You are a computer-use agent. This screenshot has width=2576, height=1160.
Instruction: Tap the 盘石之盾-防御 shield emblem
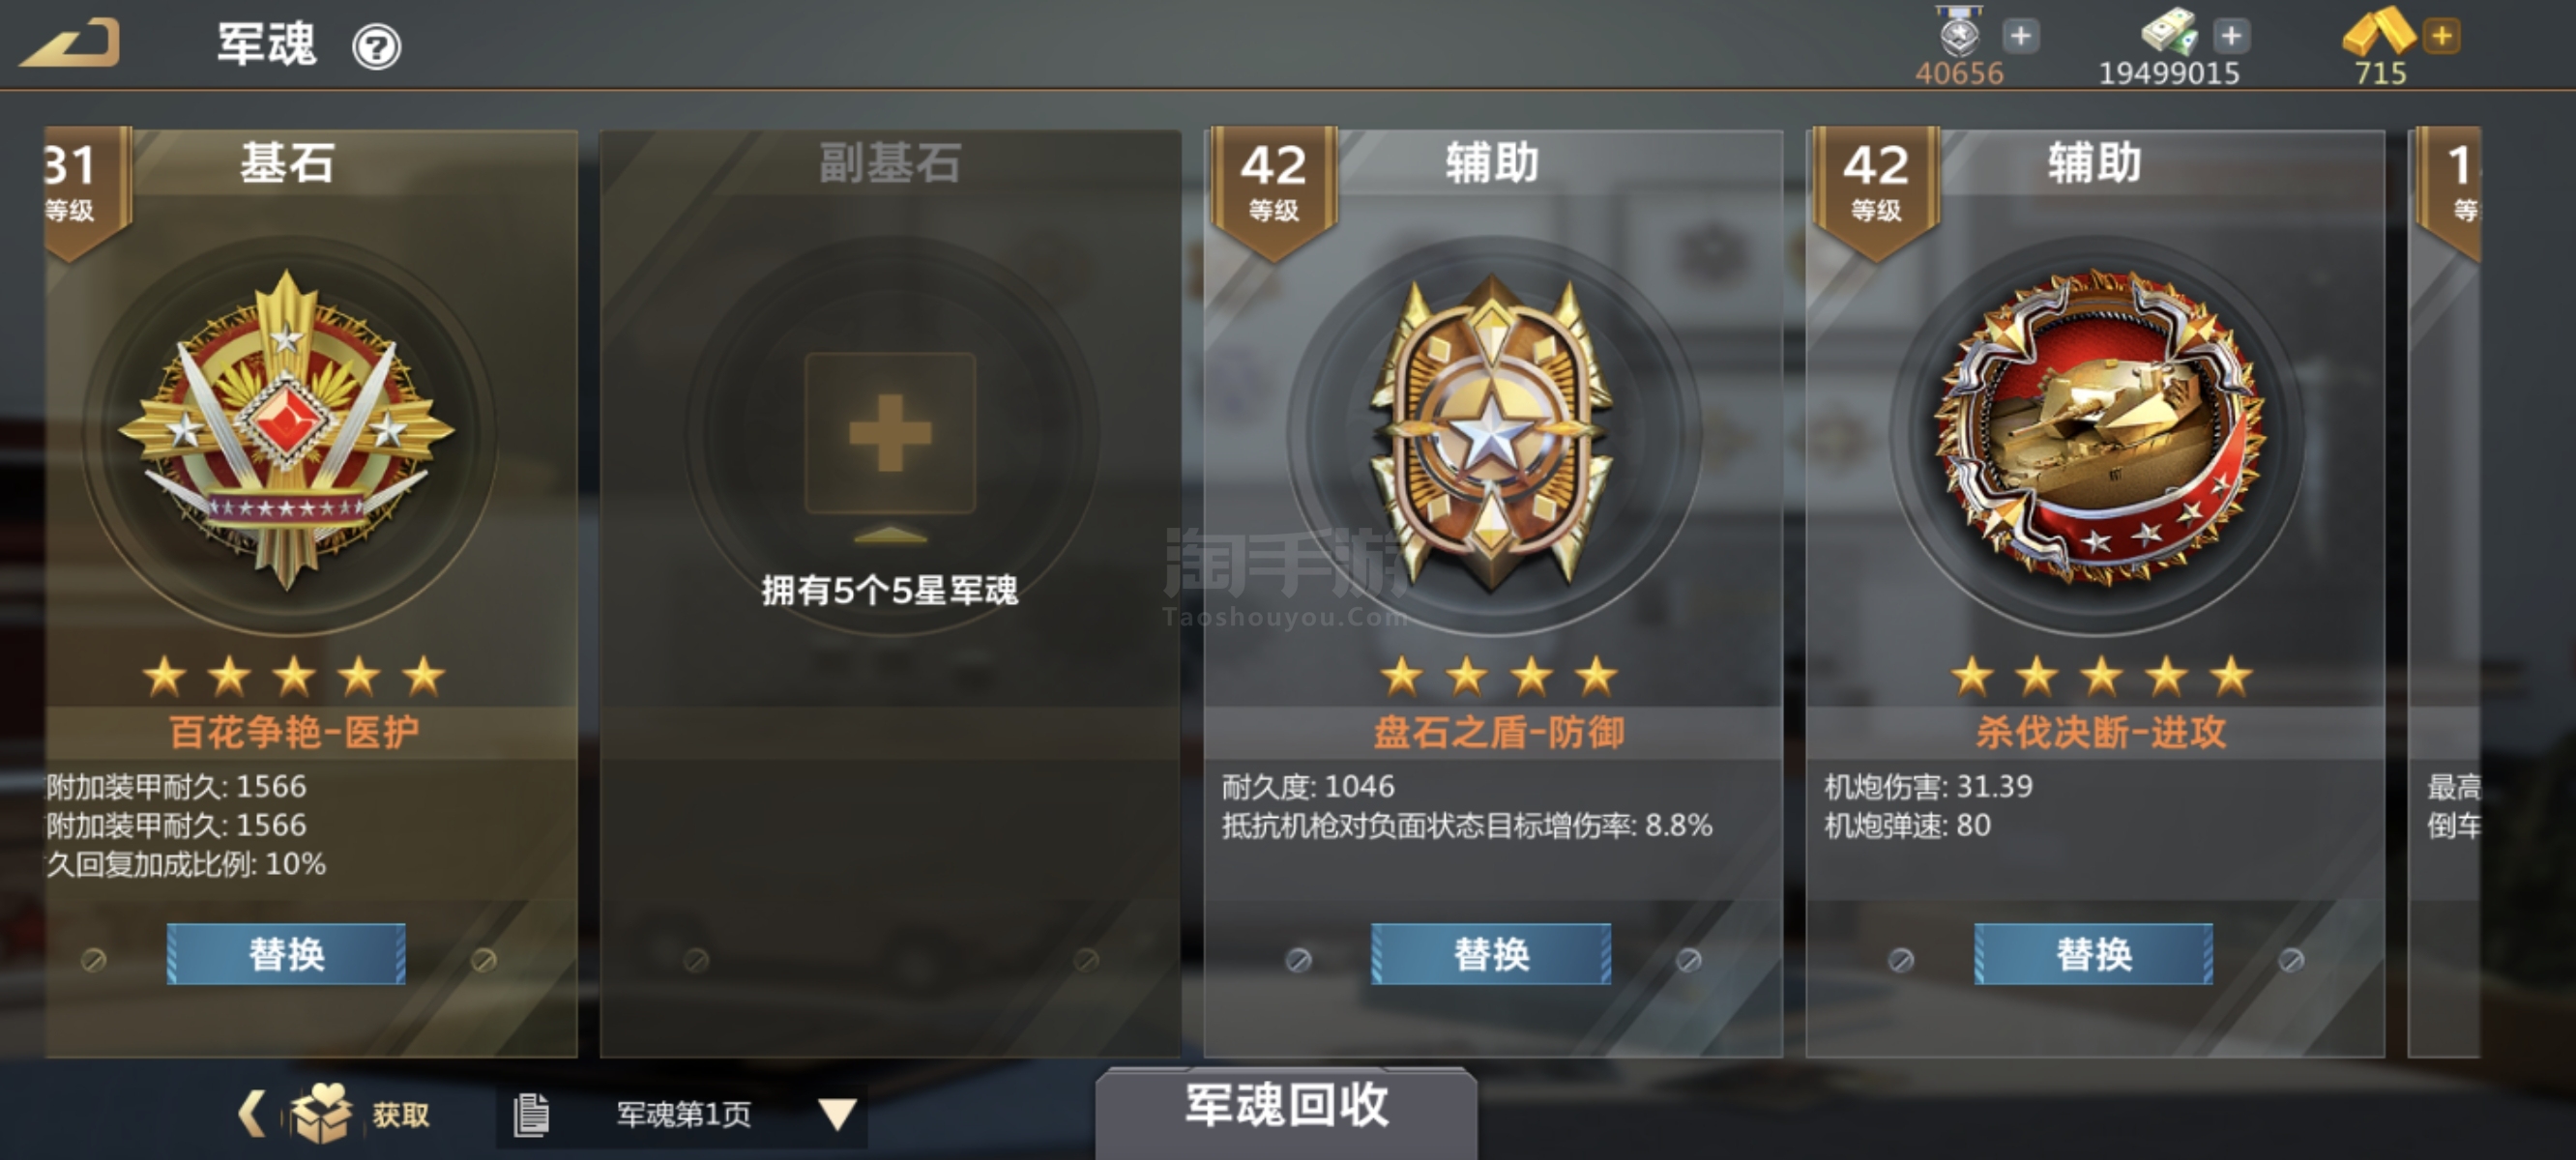point(1492,432)
